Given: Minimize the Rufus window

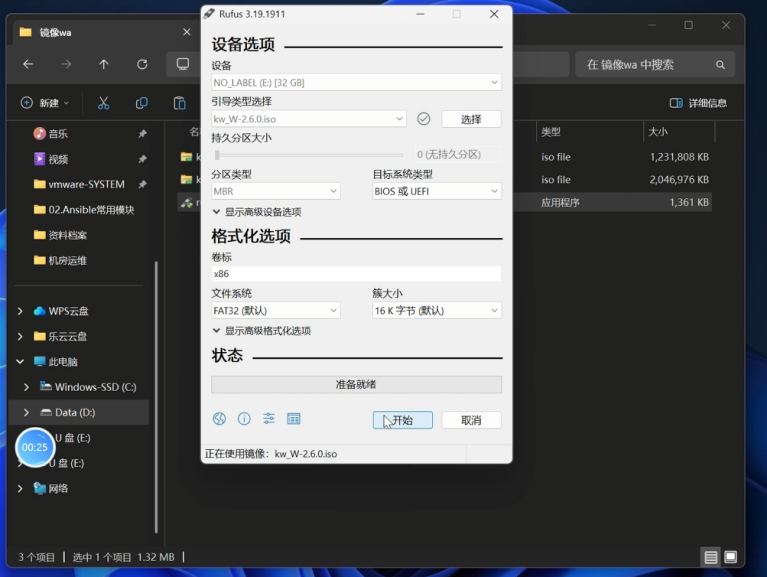Looking at the screenshot, I should click(x=420, y=14).
